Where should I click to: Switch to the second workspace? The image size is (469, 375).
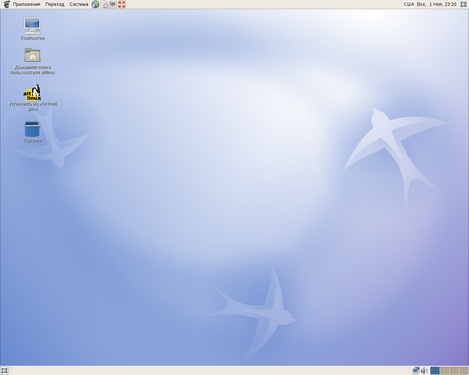click(x=444, y=370)
